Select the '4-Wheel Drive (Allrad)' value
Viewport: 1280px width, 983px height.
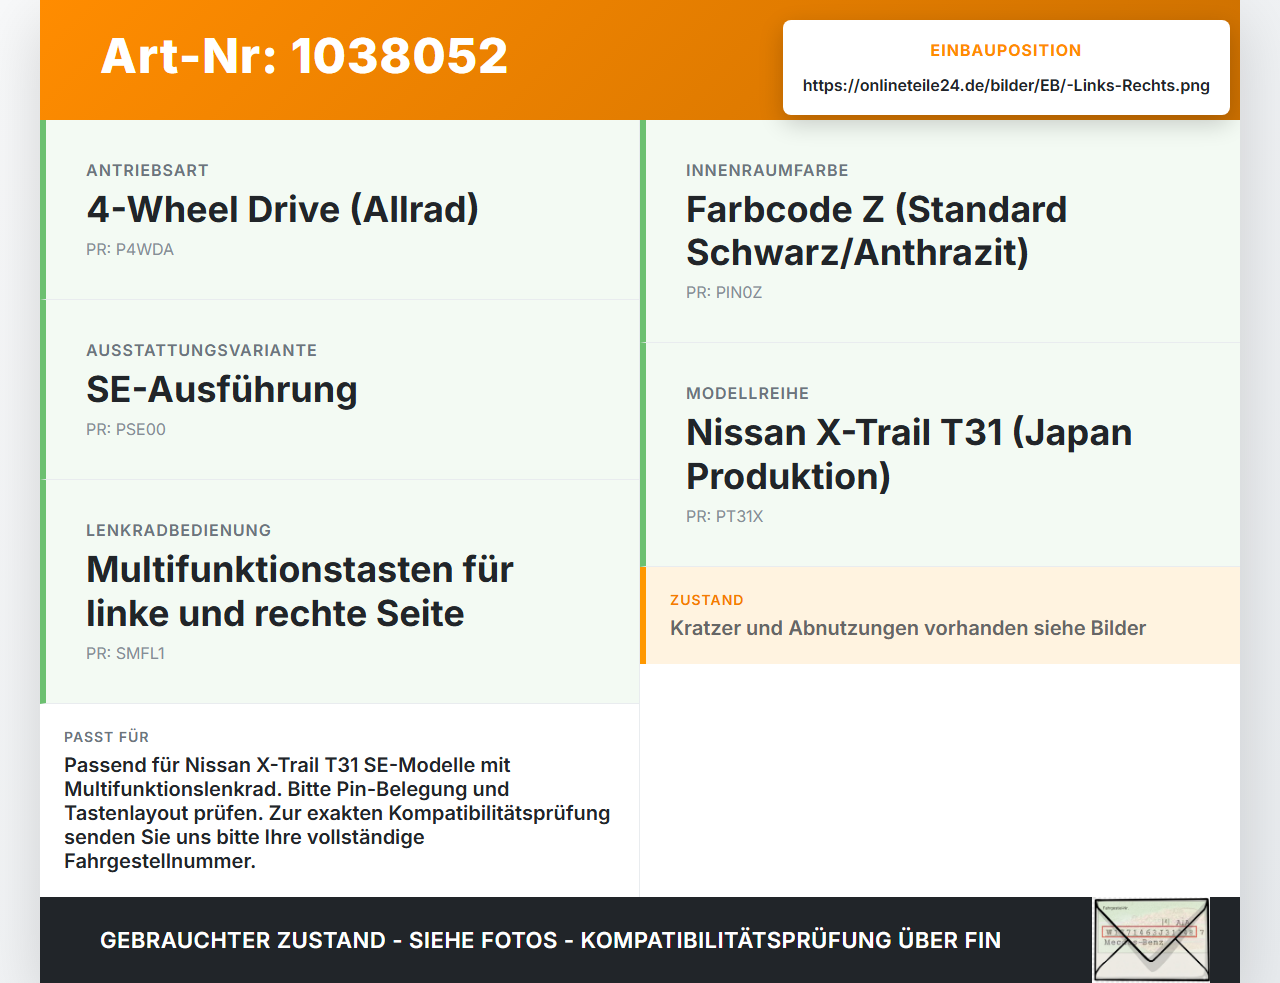(283, 209)
